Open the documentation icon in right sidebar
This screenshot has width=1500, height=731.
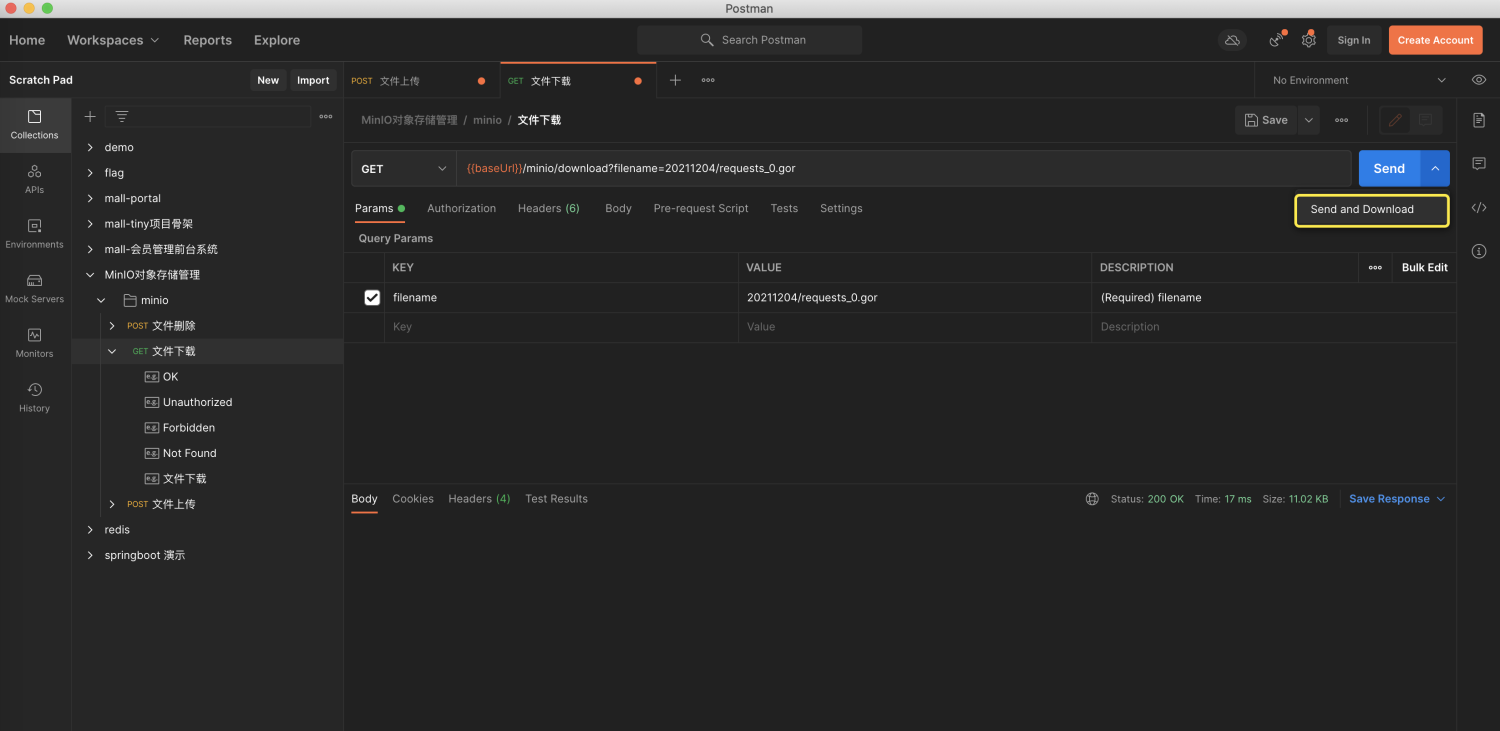[1479, 120]
